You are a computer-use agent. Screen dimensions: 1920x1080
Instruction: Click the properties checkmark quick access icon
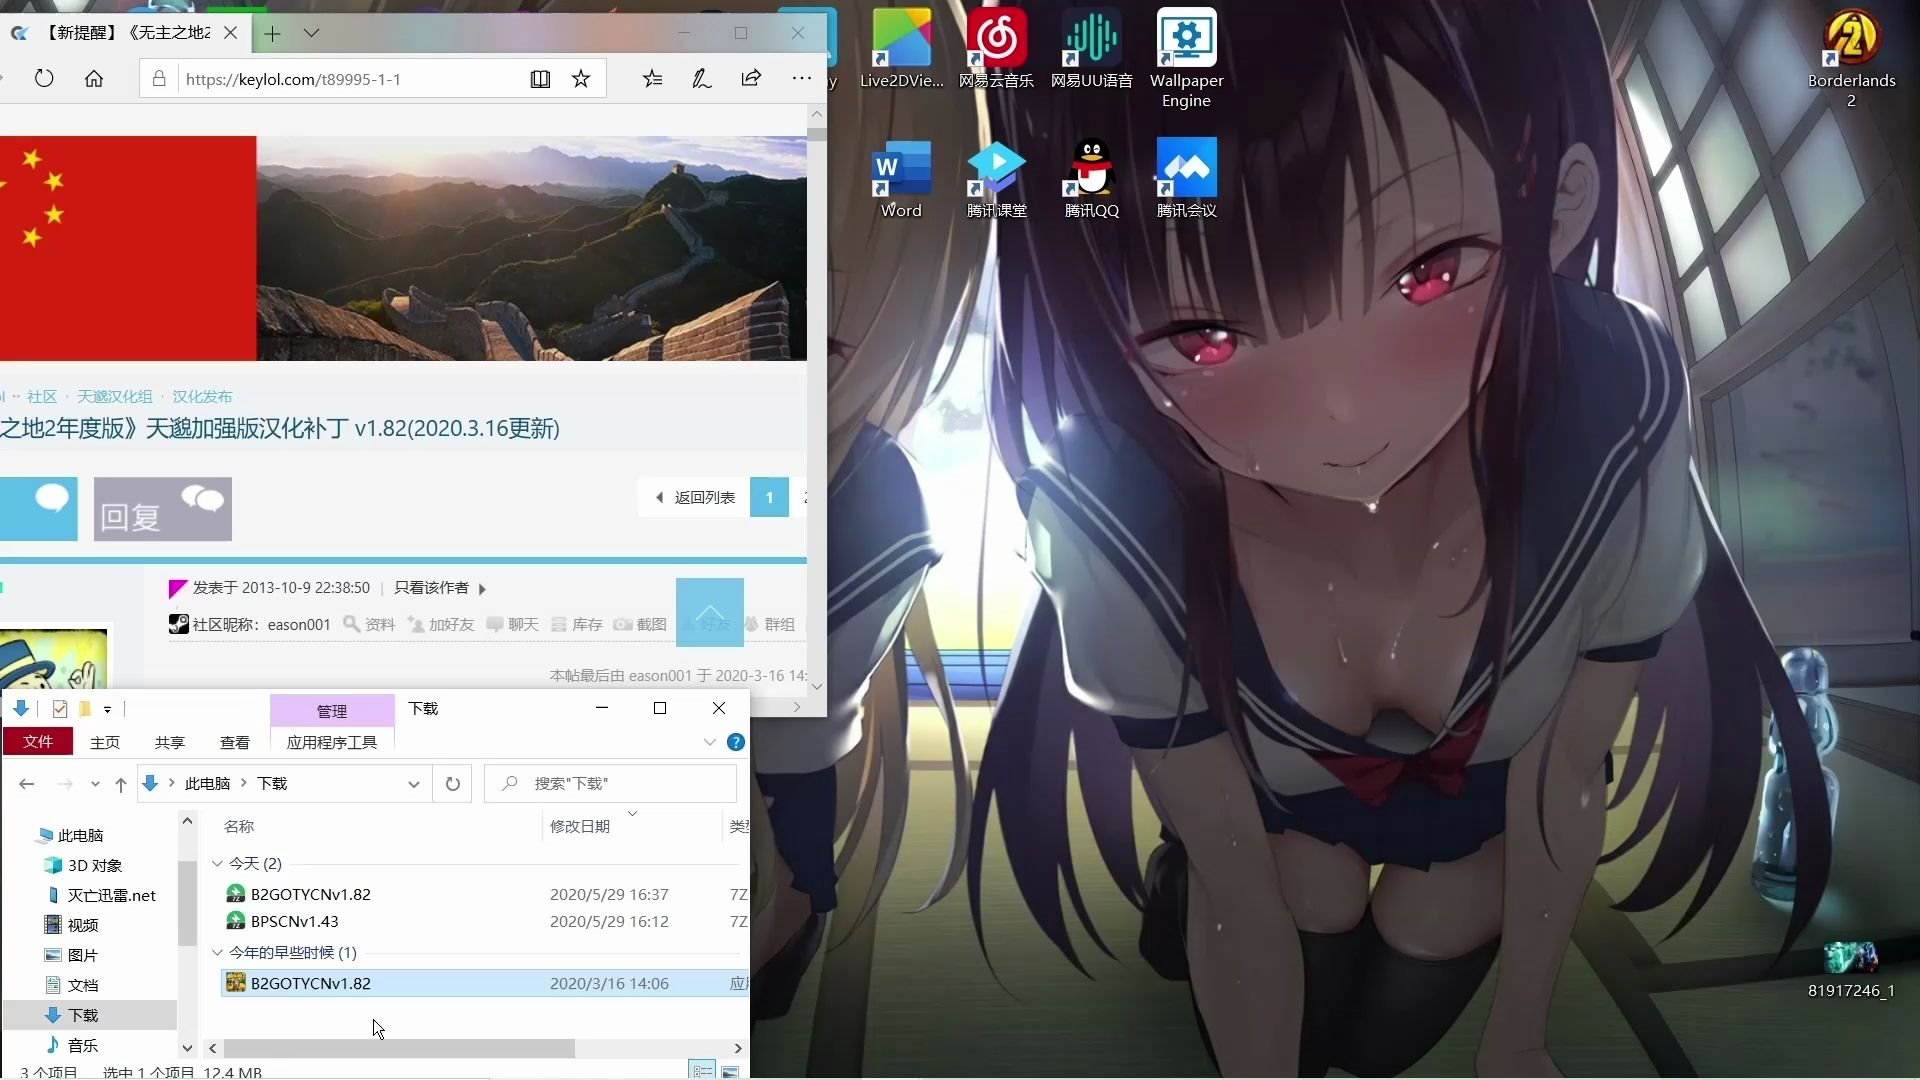tap(60, 709)
